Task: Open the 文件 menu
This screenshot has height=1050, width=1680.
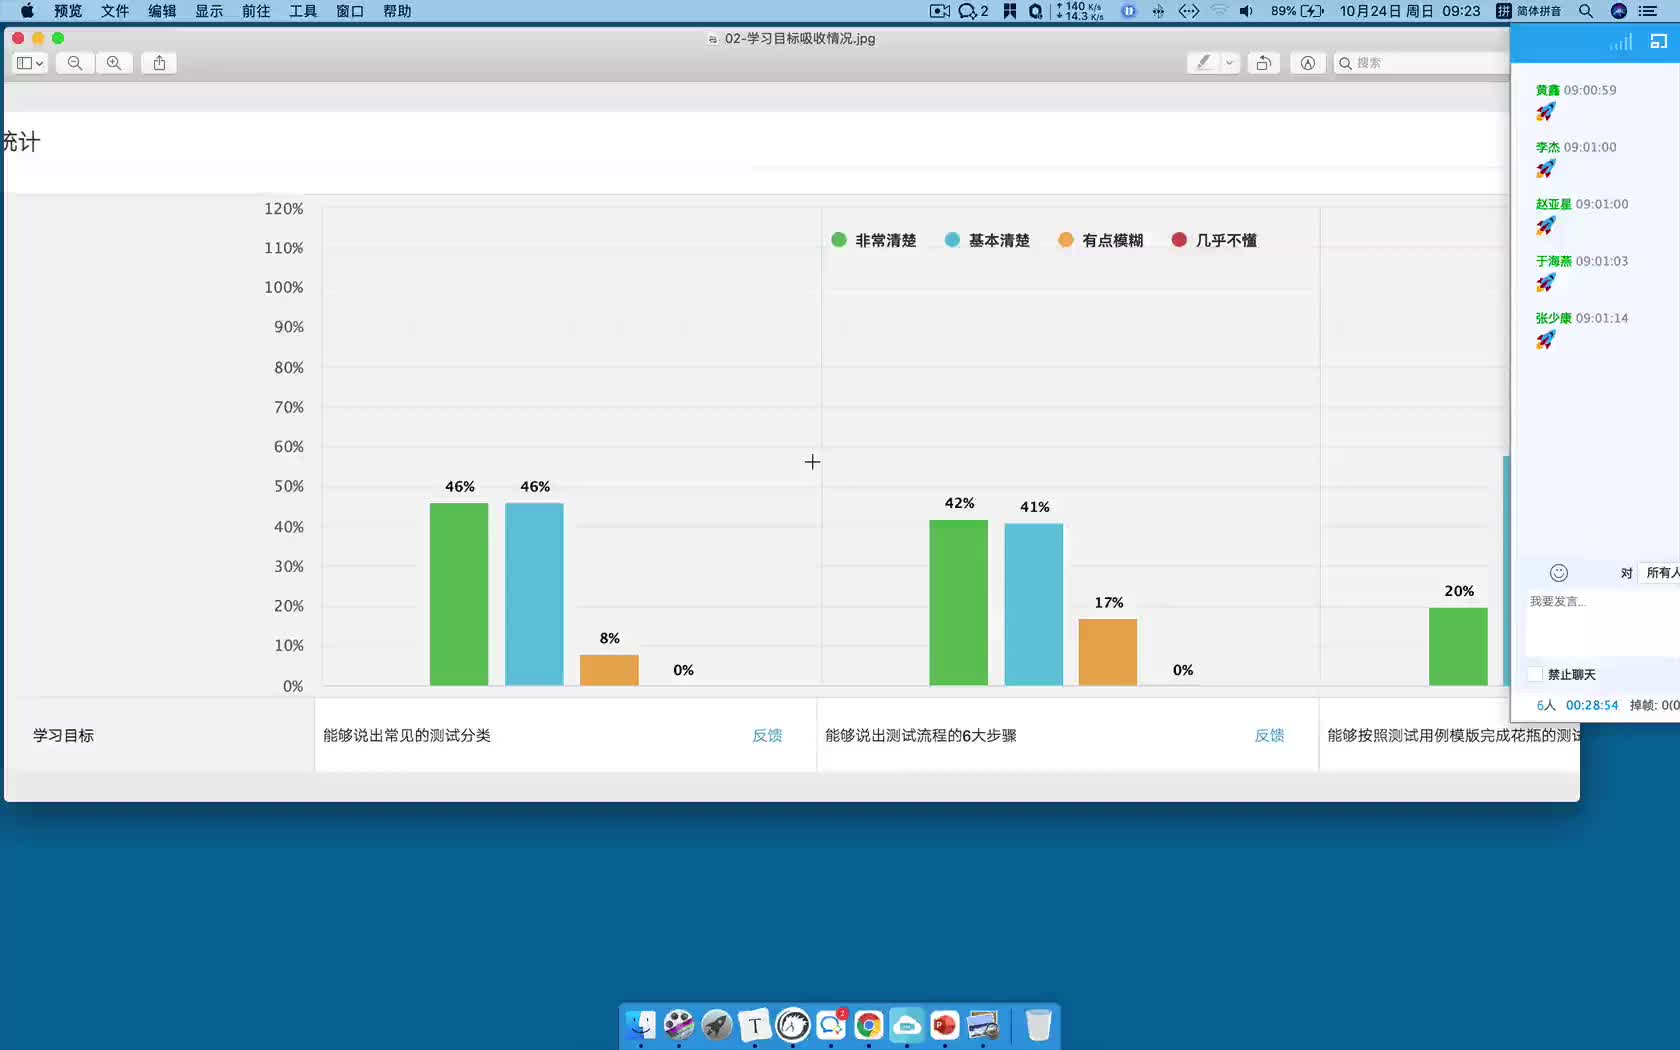Action: click(x=115, y=11)
